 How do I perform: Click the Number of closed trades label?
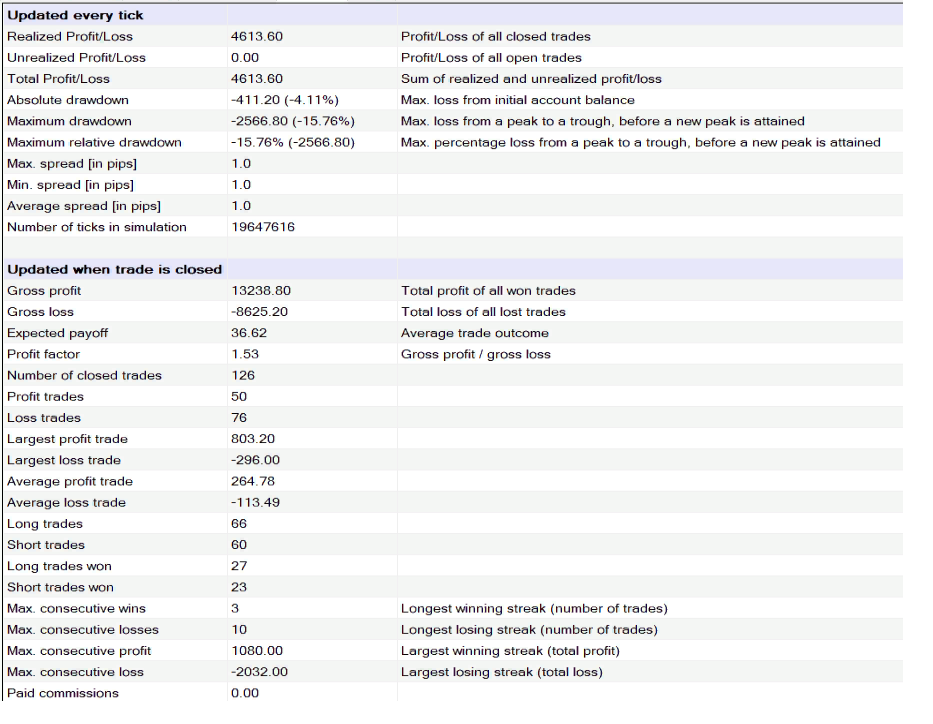pos(84,376)
